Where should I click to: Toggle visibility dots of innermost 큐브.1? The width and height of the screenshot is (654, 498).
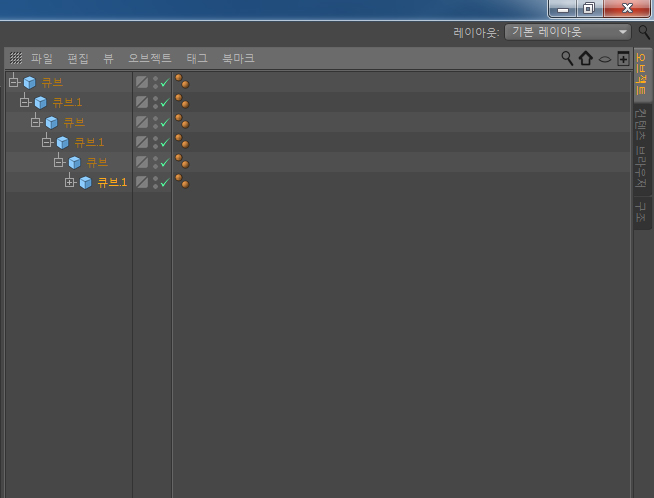(x=155, y=182)
